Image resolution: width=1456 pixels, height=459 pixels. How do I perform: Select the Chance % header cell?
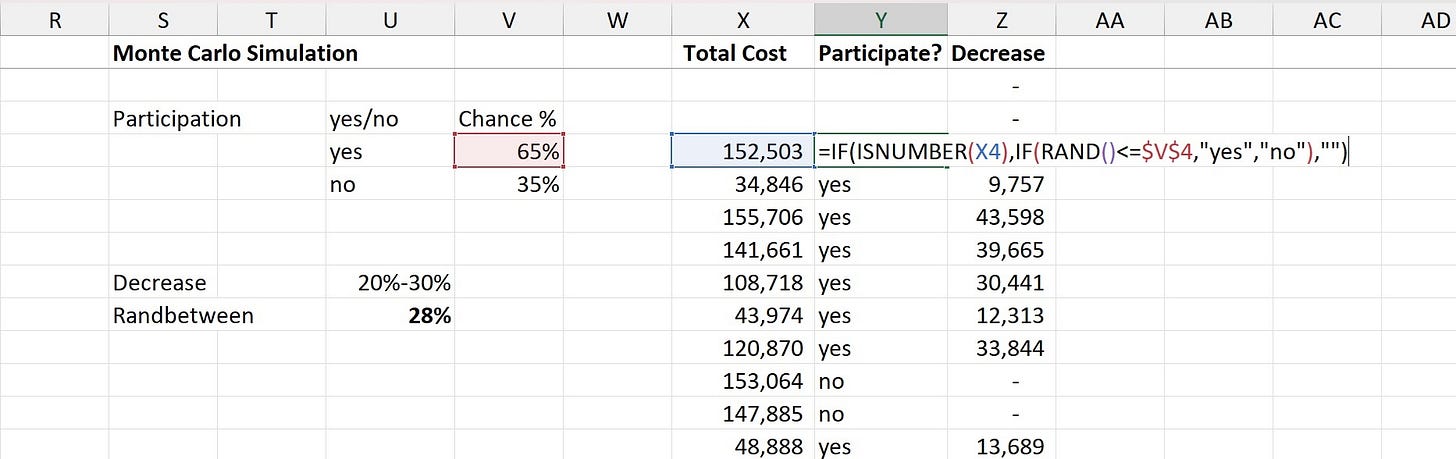tap(509, 119)
